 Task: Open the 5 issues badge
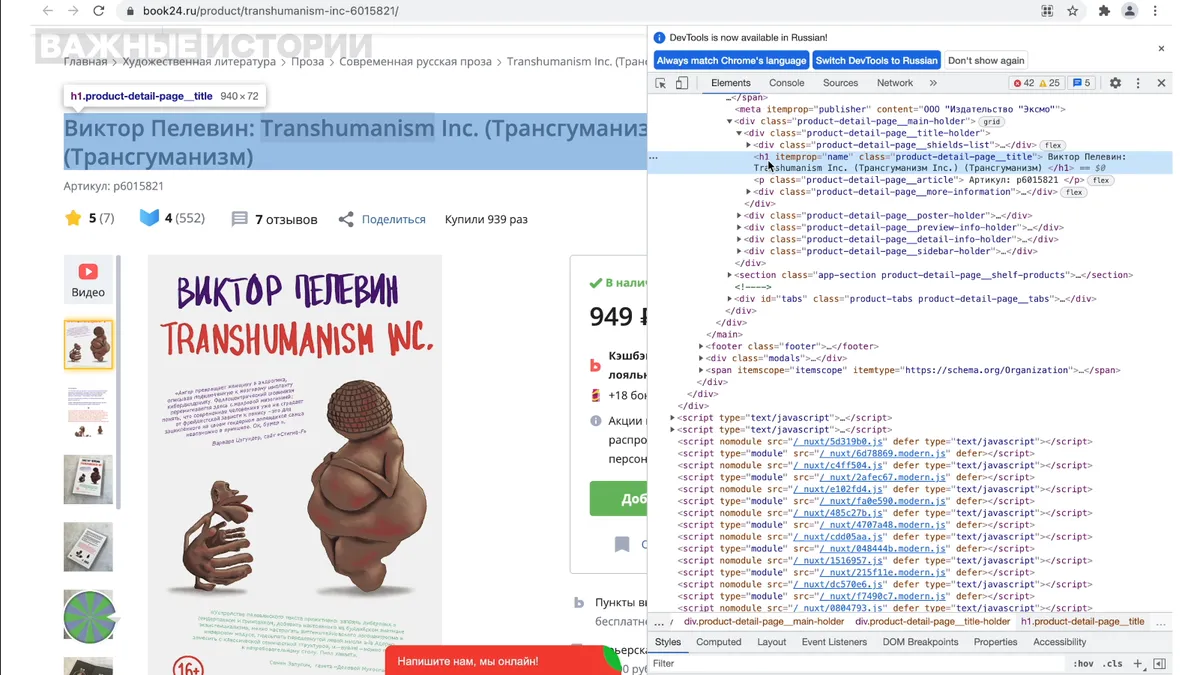(x=1082, y=83)
